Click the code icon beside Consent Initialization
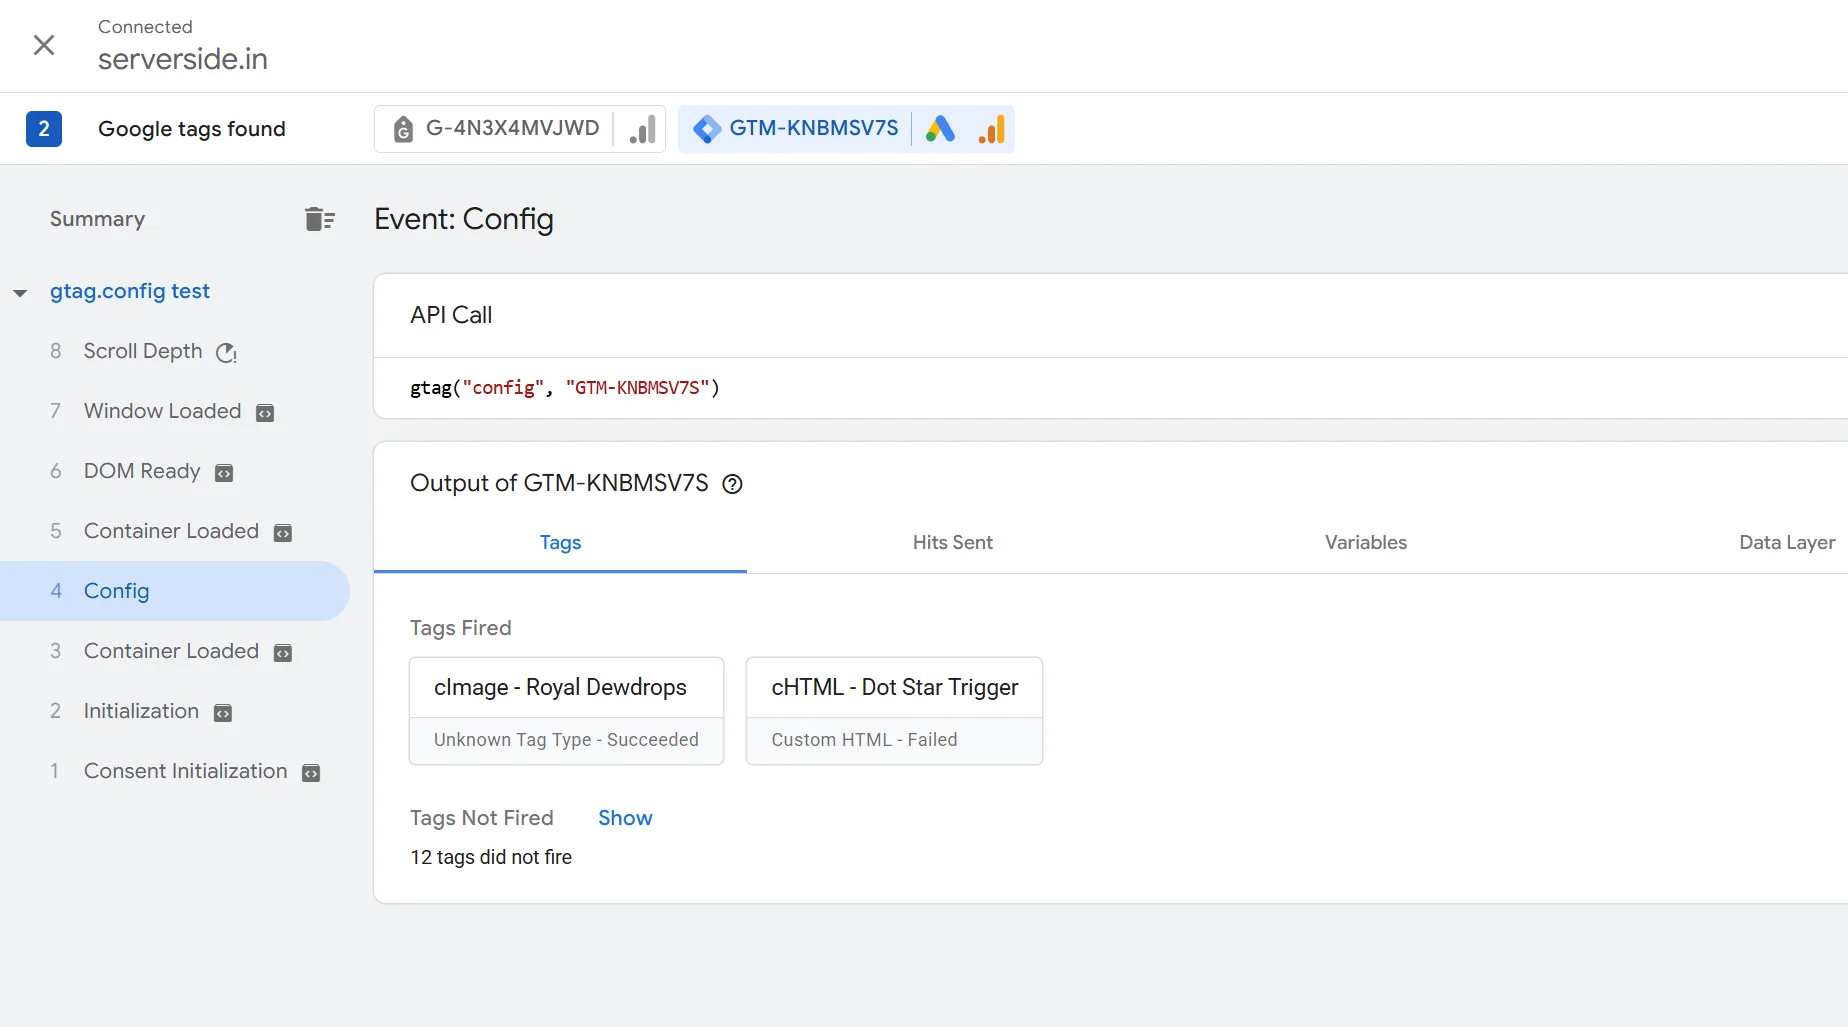Image resolution: width=1848 pixels, height=1027 pixels. (x=311, y=773)
